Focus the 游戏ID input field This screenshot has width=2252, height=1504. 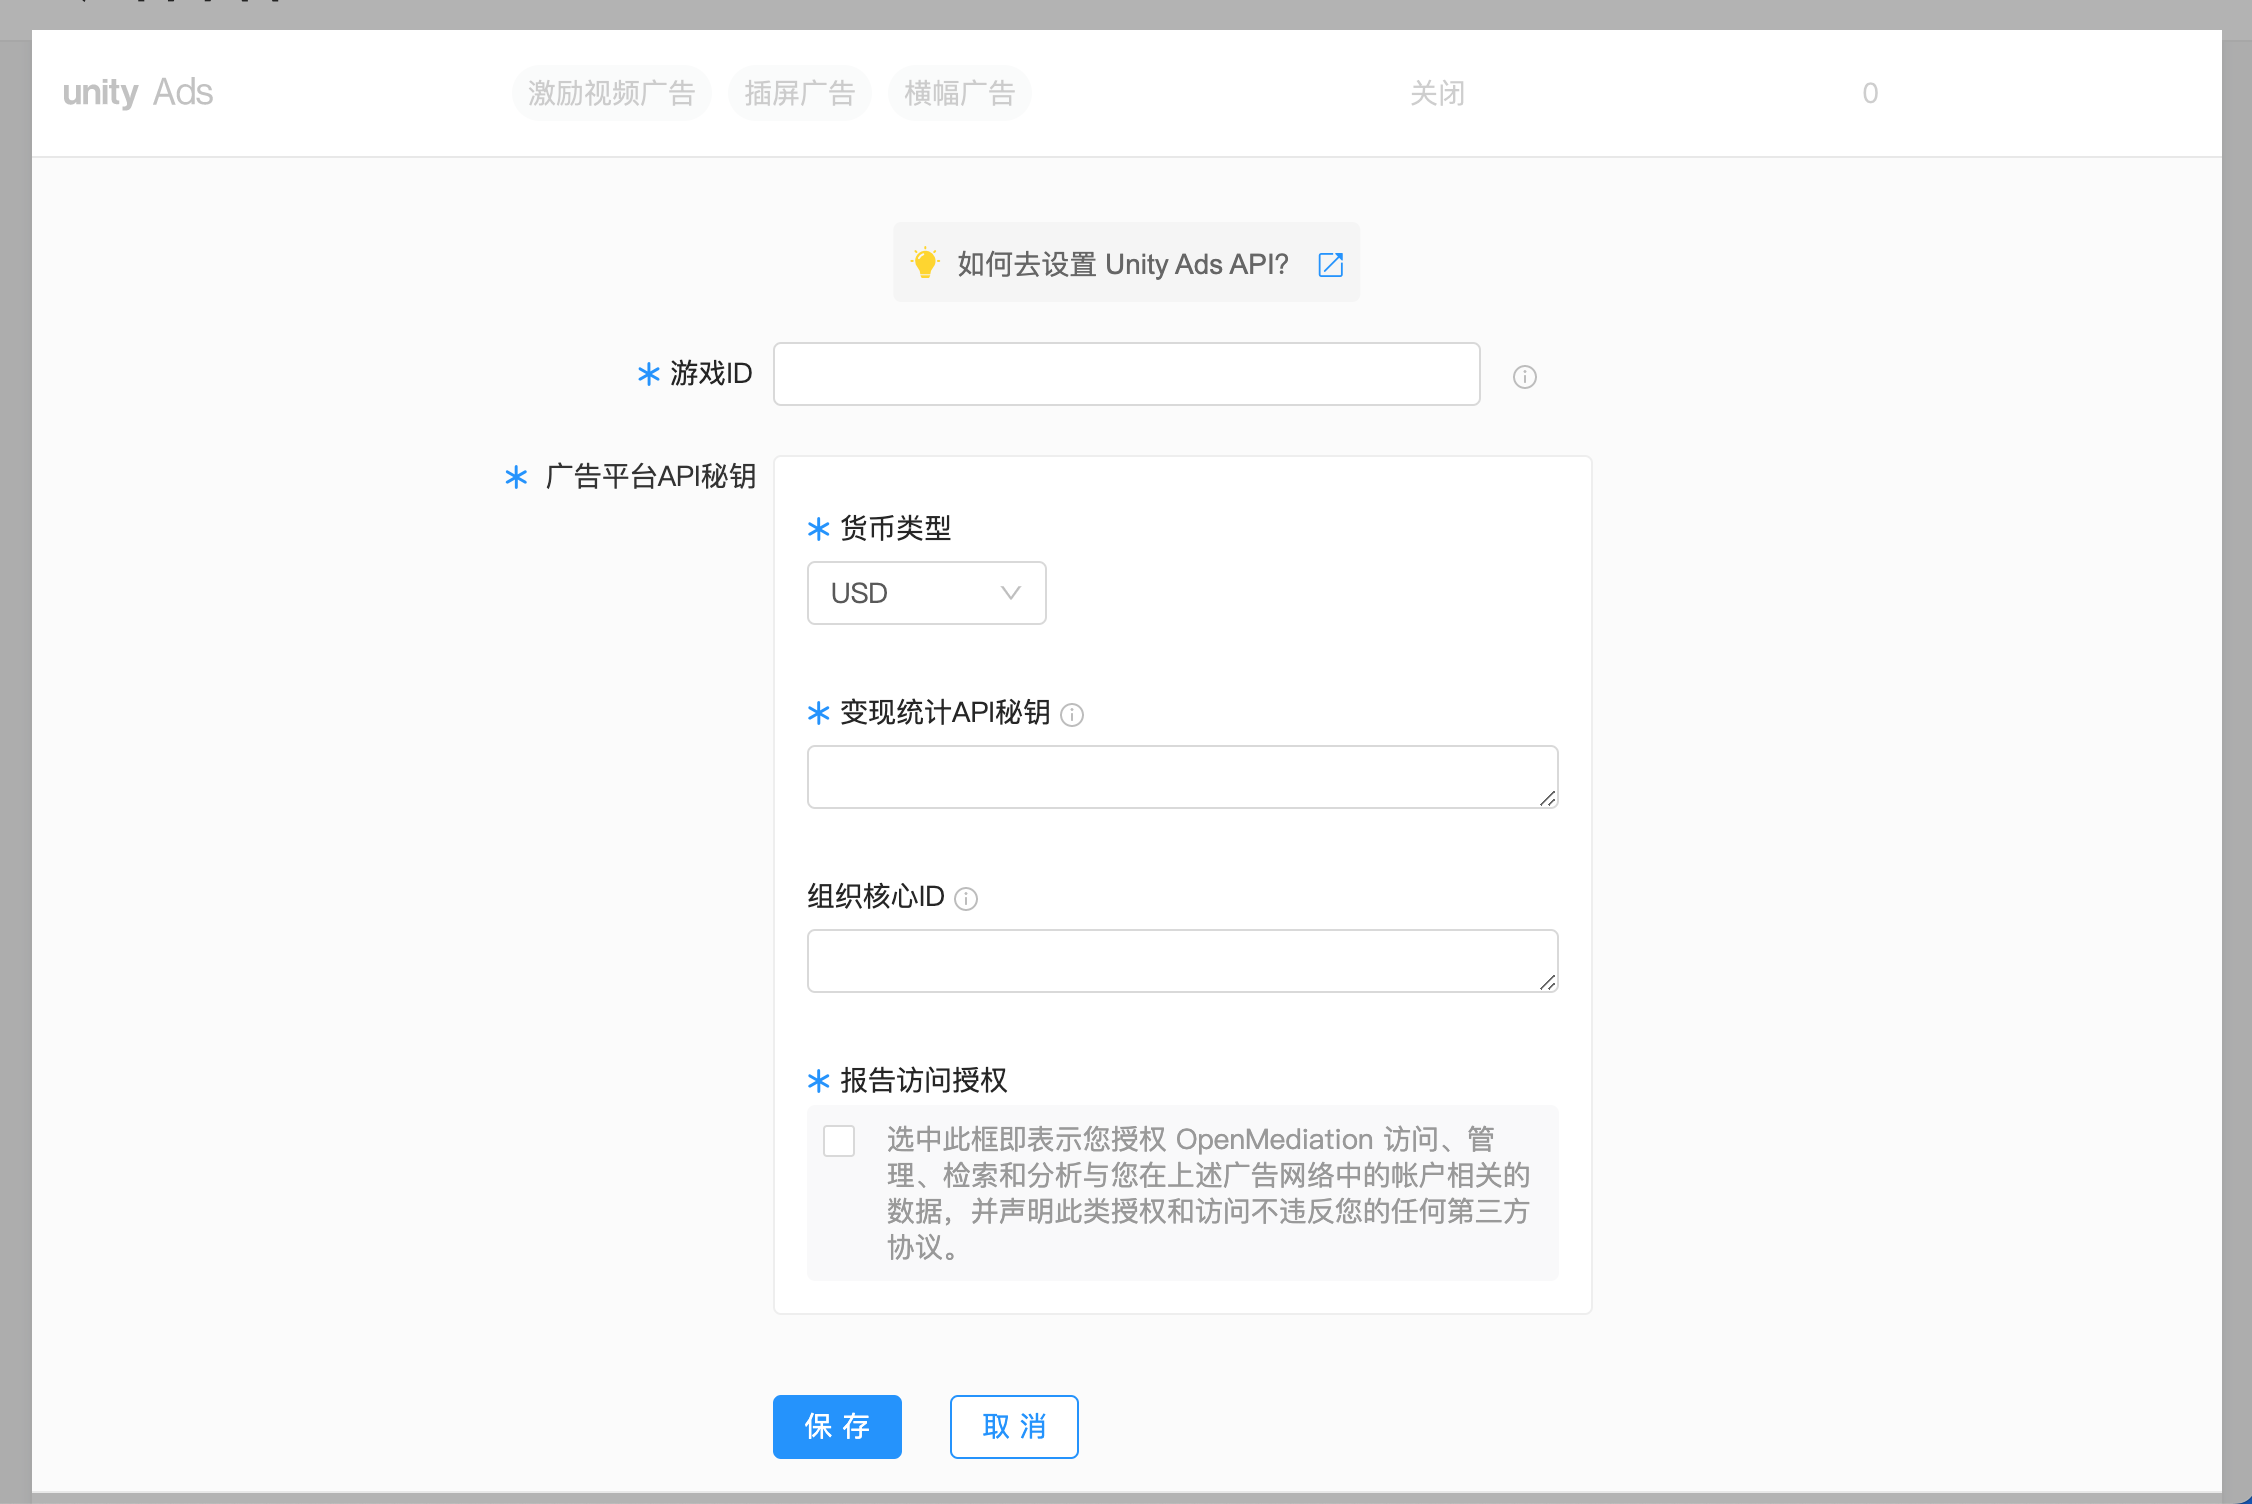point(1126,374)
